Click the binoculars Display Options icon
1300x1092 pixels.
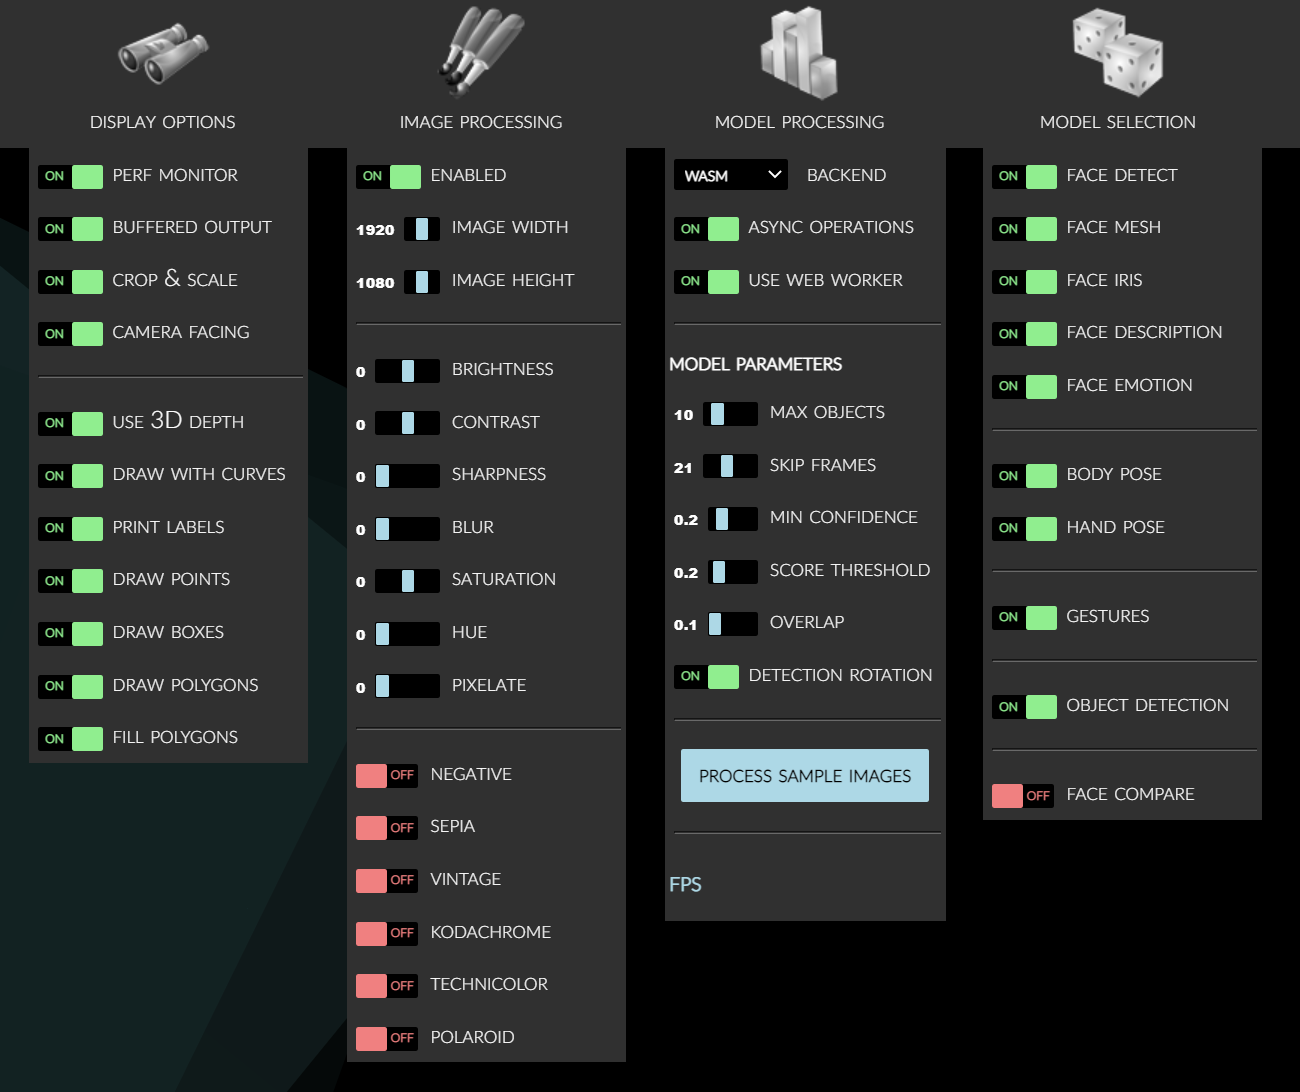pyautogui.click(x=162, y=54)
